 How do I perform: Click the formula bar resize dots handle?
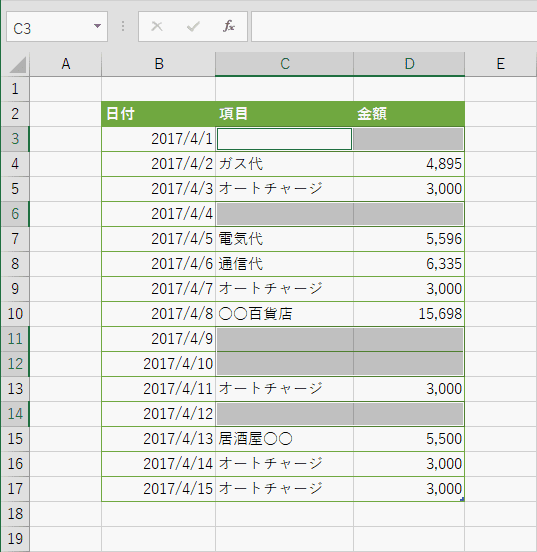click(x=123, y=26)
